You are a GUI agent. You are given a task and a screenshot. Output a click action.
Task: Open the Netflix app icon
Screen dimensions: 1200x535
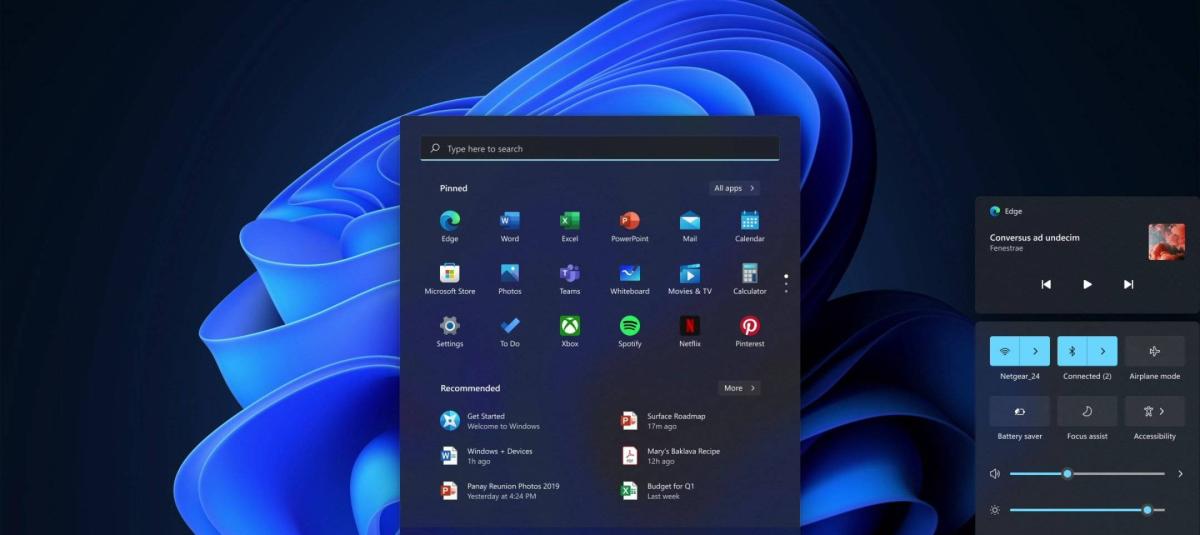click(690, 326)
